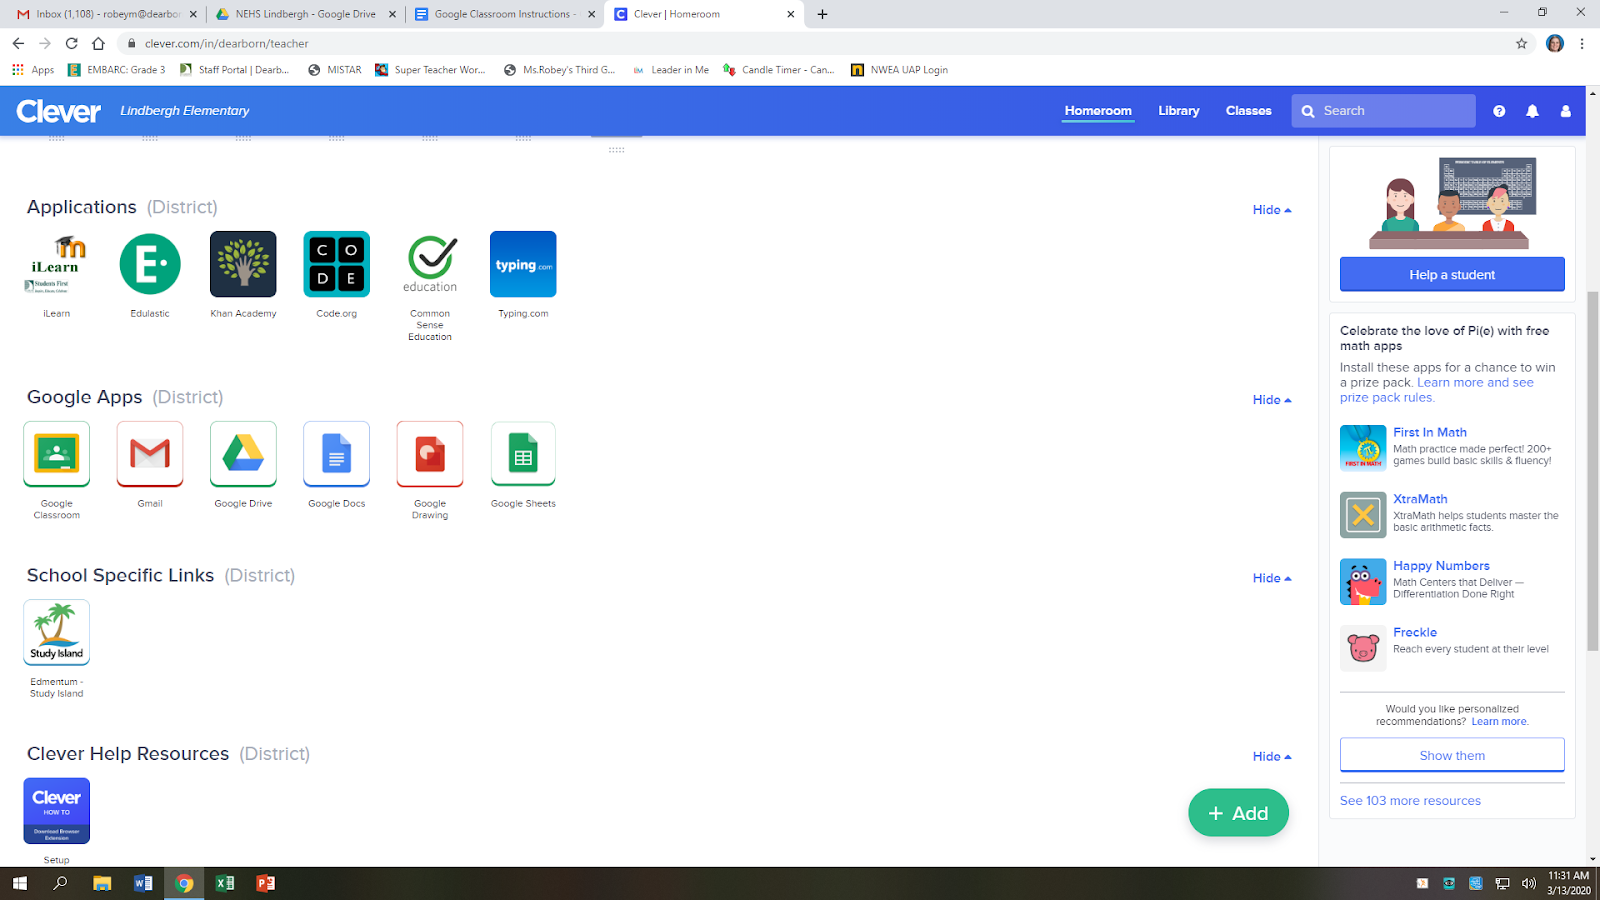
Task: Open the Classes tab
Action: coord(1249,111)
